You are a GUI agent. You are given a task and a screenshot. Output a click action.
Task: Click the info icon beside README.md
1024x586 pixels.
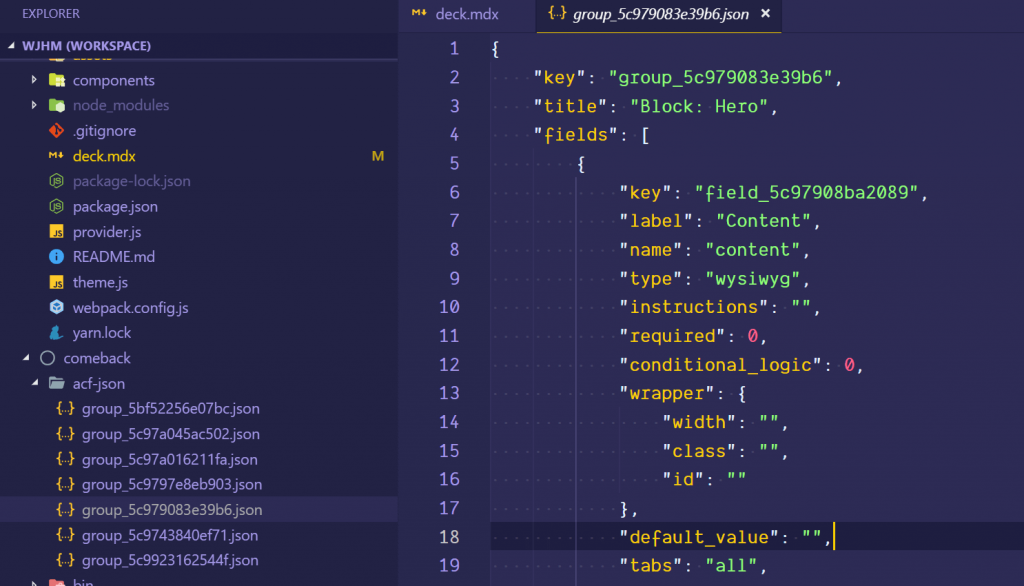pyautogui.click(x=56, y=257)
